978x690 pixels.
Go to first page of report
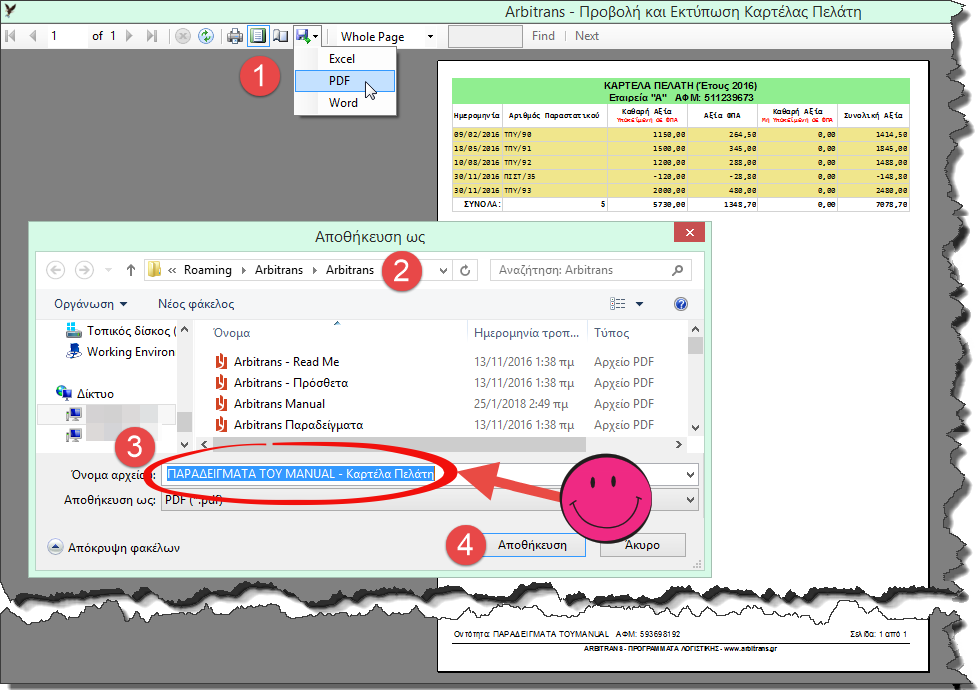[10, 36]
